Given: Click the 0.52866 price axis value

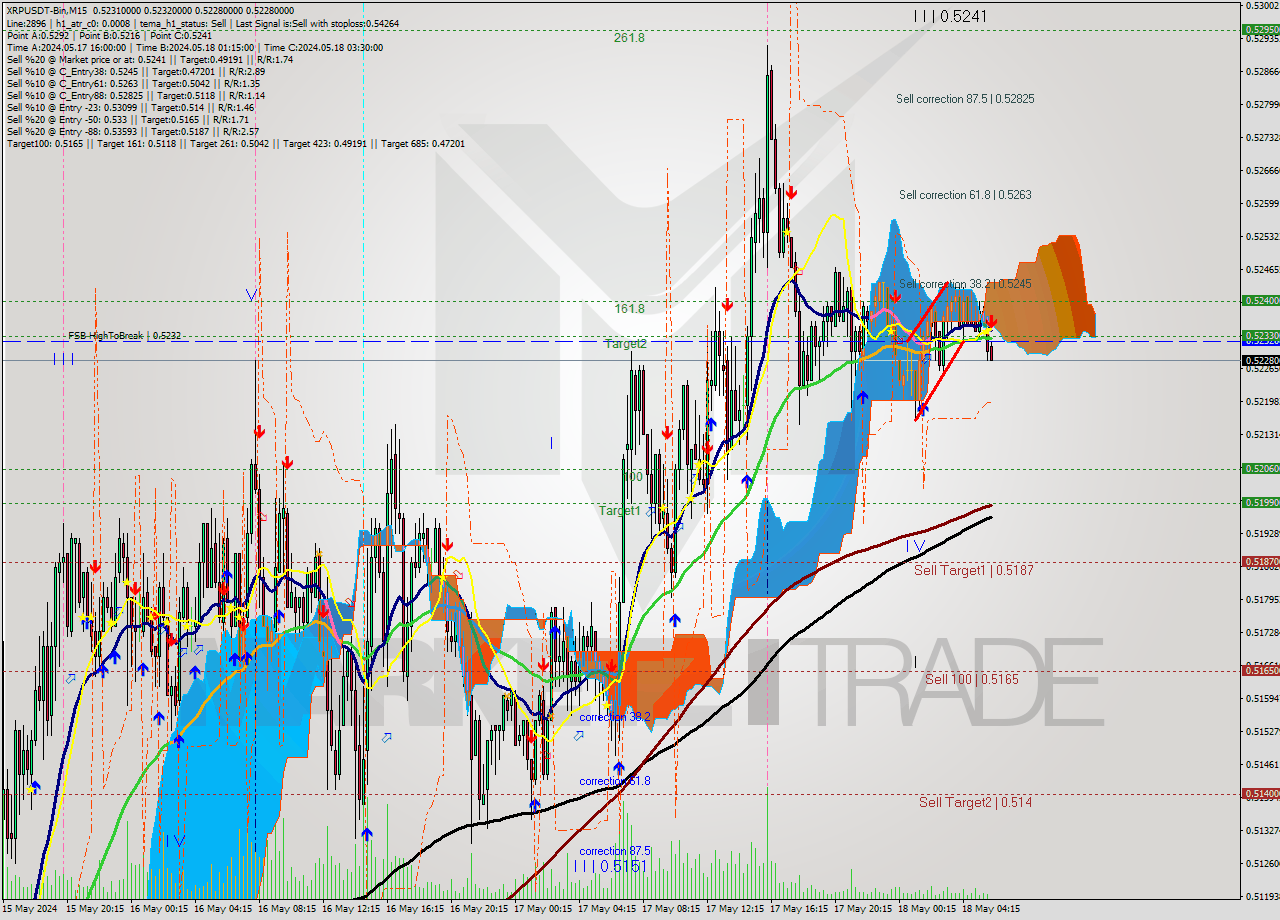Looking at the screenshot, I should tap(1262, 72).
